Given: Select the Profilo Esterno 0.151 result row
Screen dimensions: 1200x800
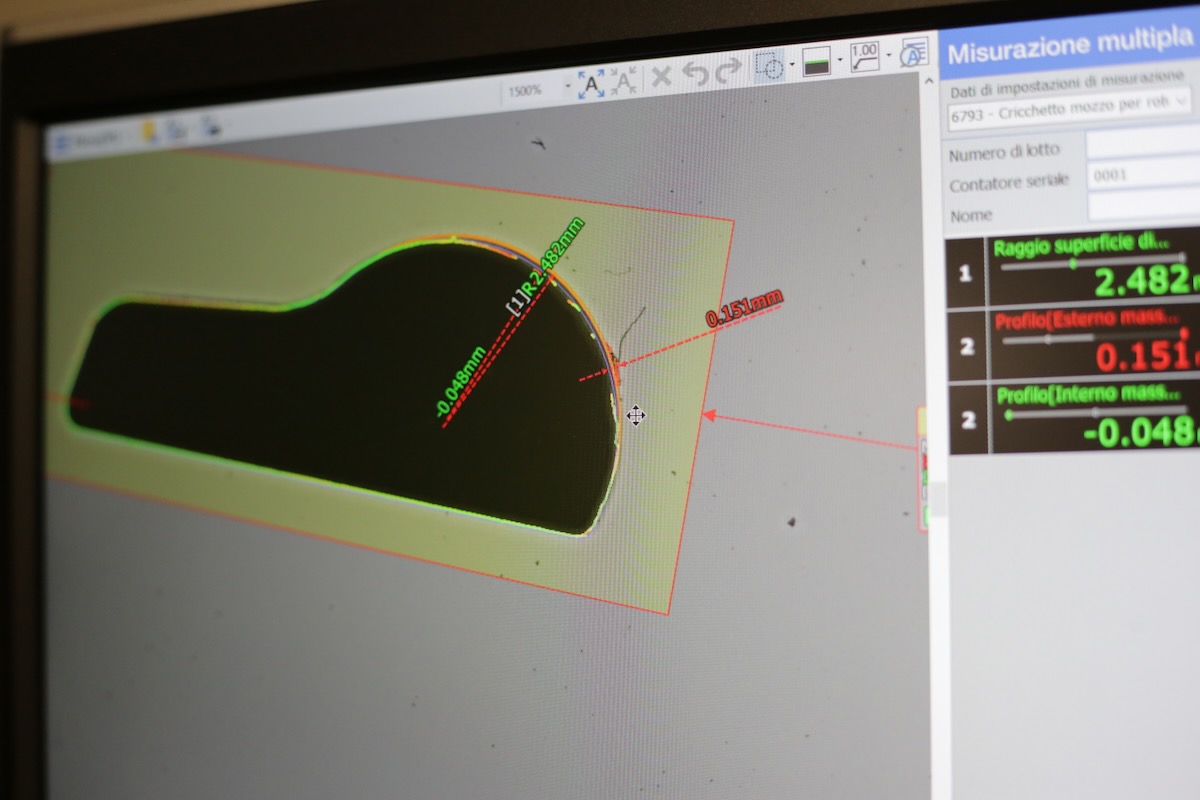Looking at the screenshot, I should (1070, 344).
